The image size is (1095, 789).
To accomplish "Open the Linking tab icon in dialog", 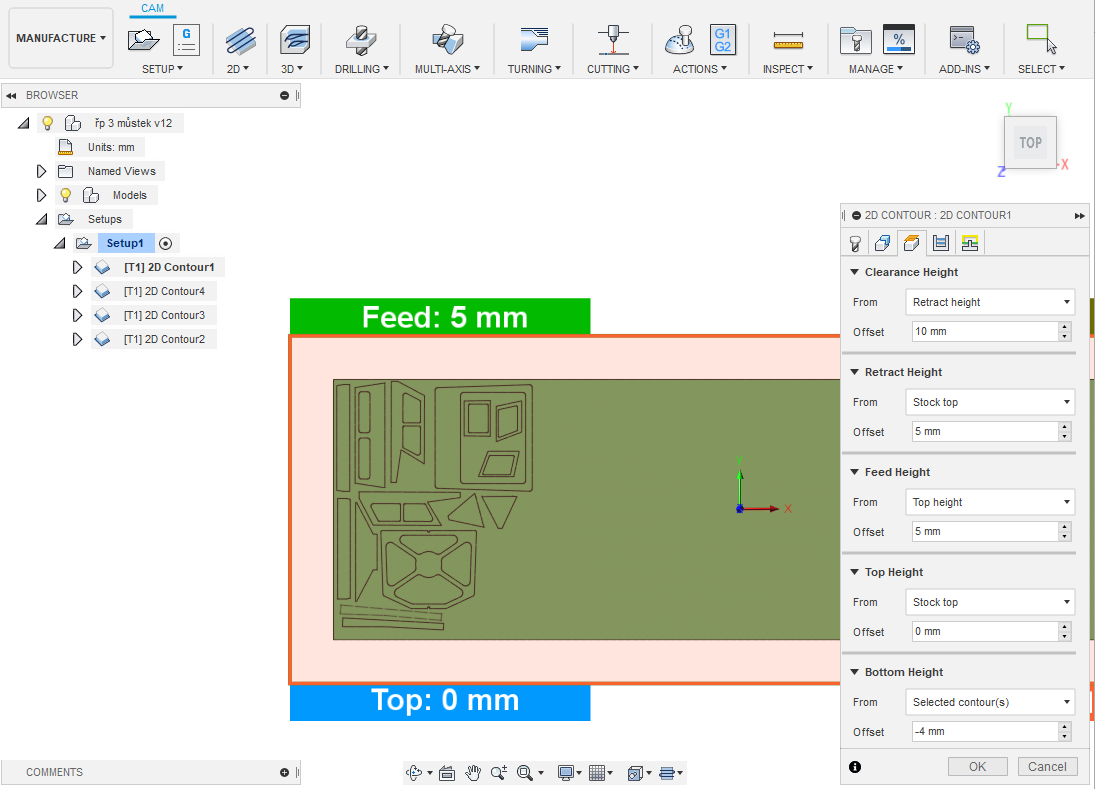I will [x=969, y=243].
